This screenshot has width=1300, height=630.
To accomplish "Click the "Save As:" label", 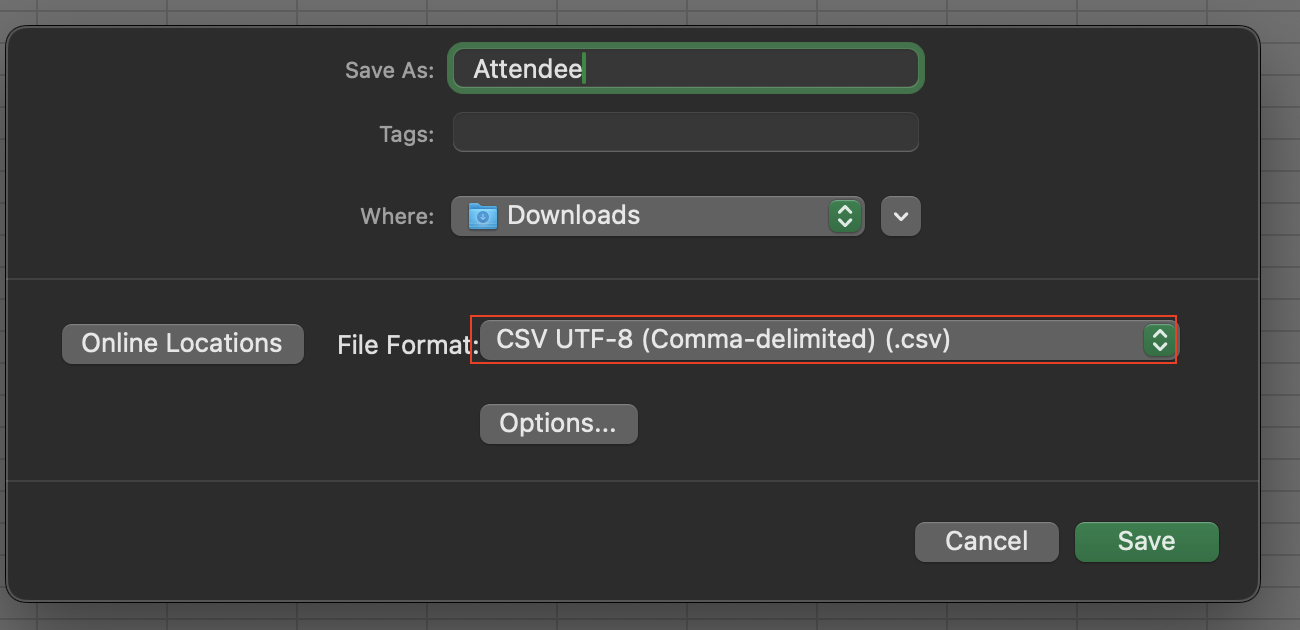I will click(x=389, y=70).
